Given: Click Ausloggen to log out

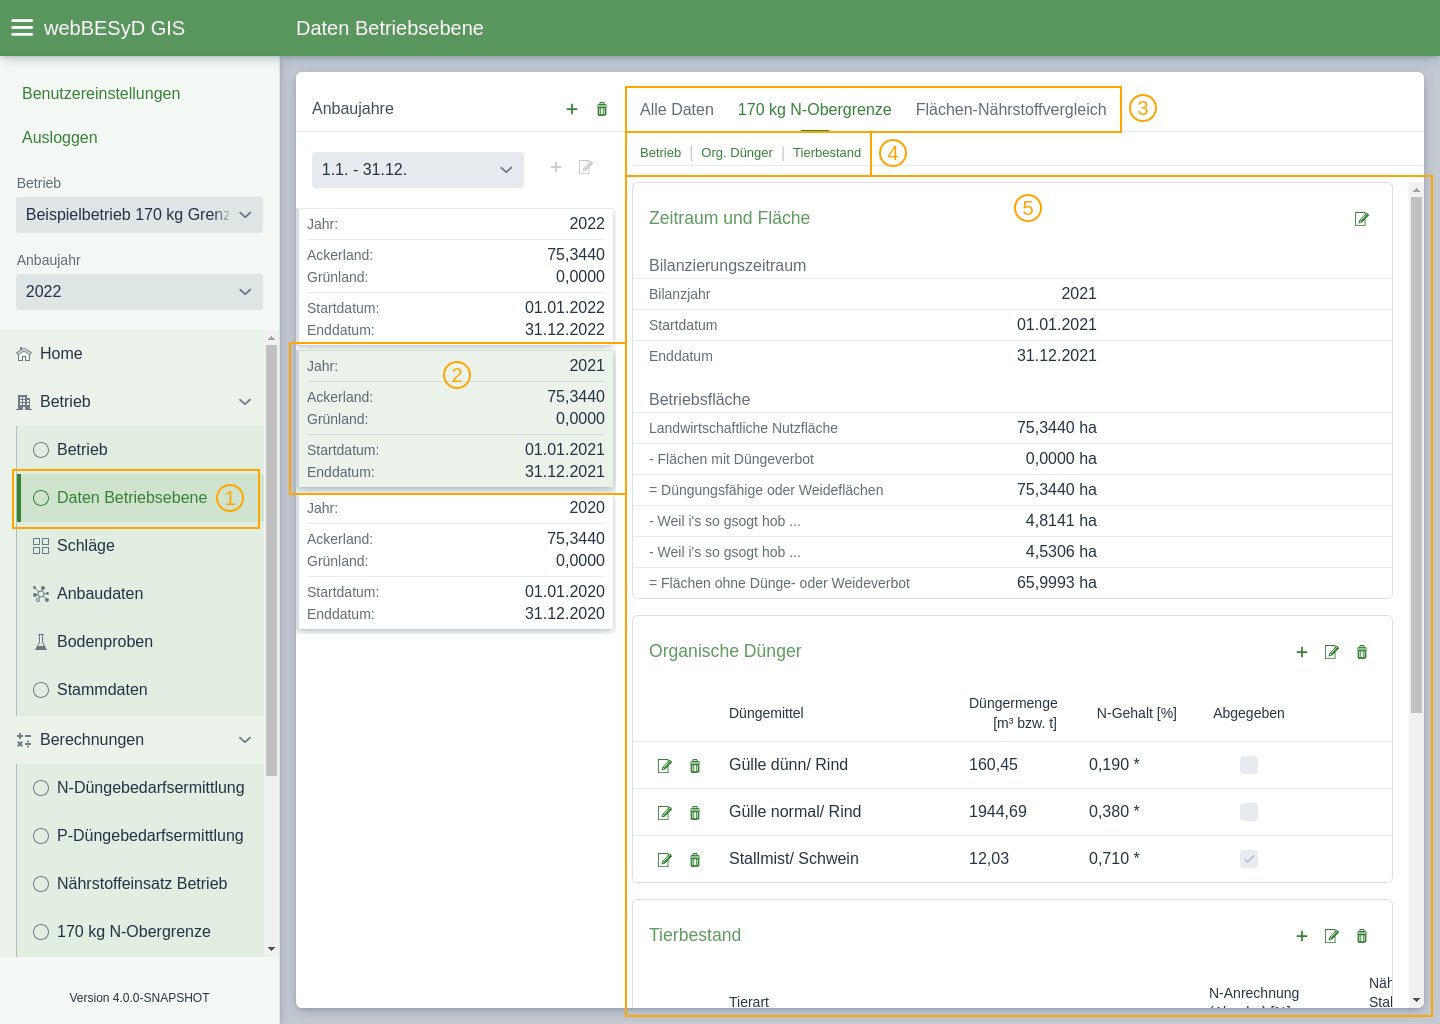Looking at the screenshot, I should pos(60,138).
